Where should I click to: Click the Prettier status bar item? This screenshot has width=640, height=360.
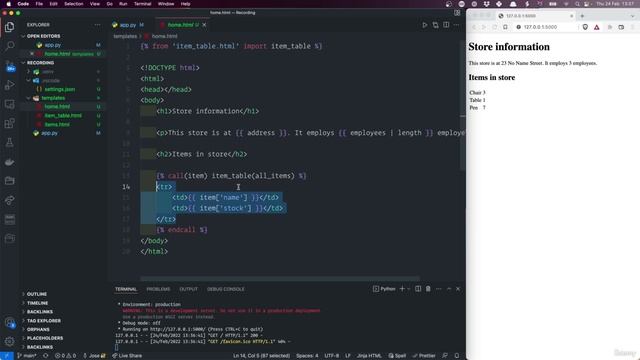(x=424, y=356)
